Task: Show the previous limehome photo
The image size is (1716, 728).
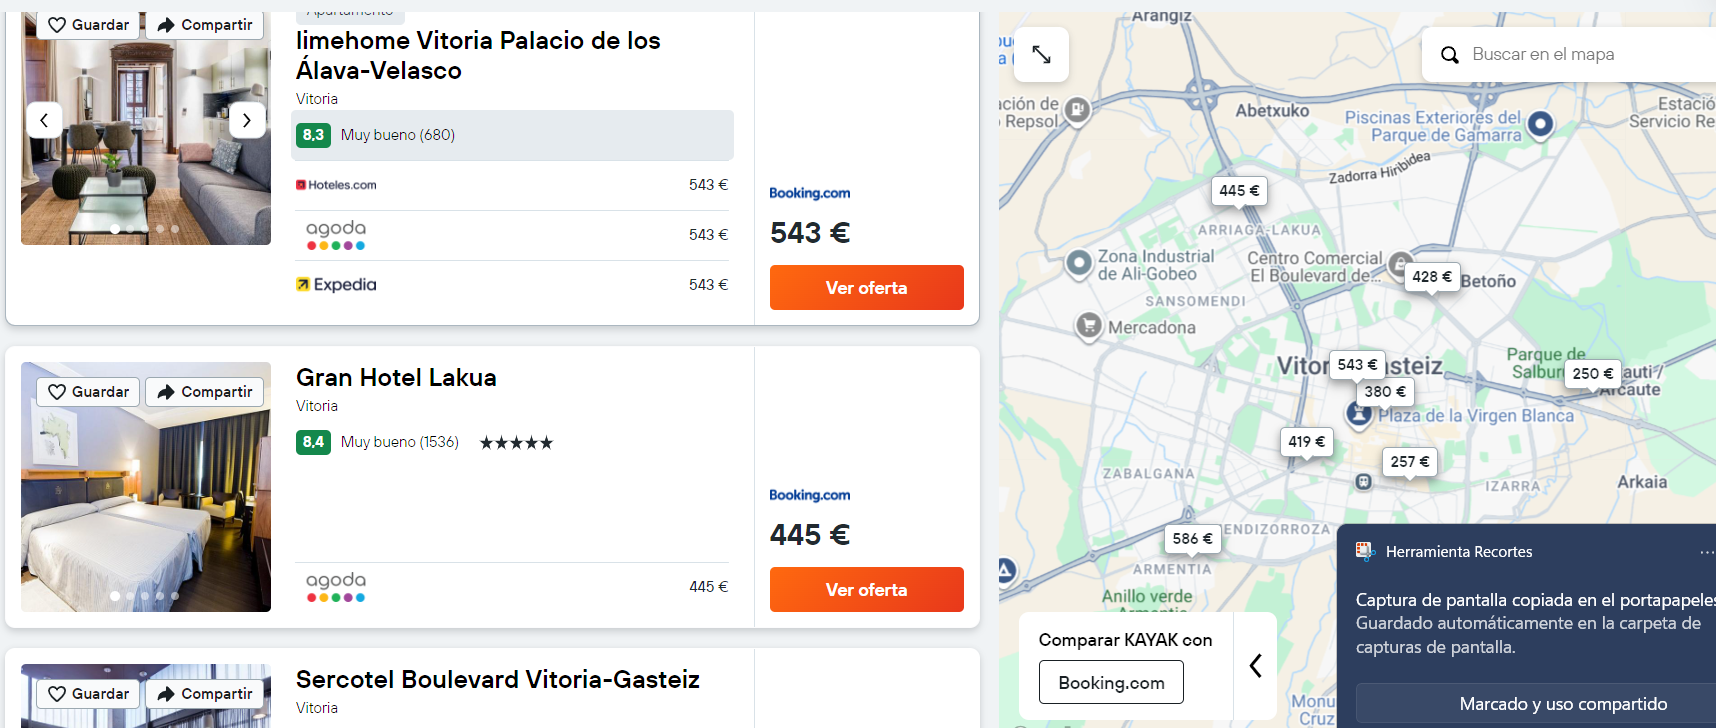Action: 44,120
